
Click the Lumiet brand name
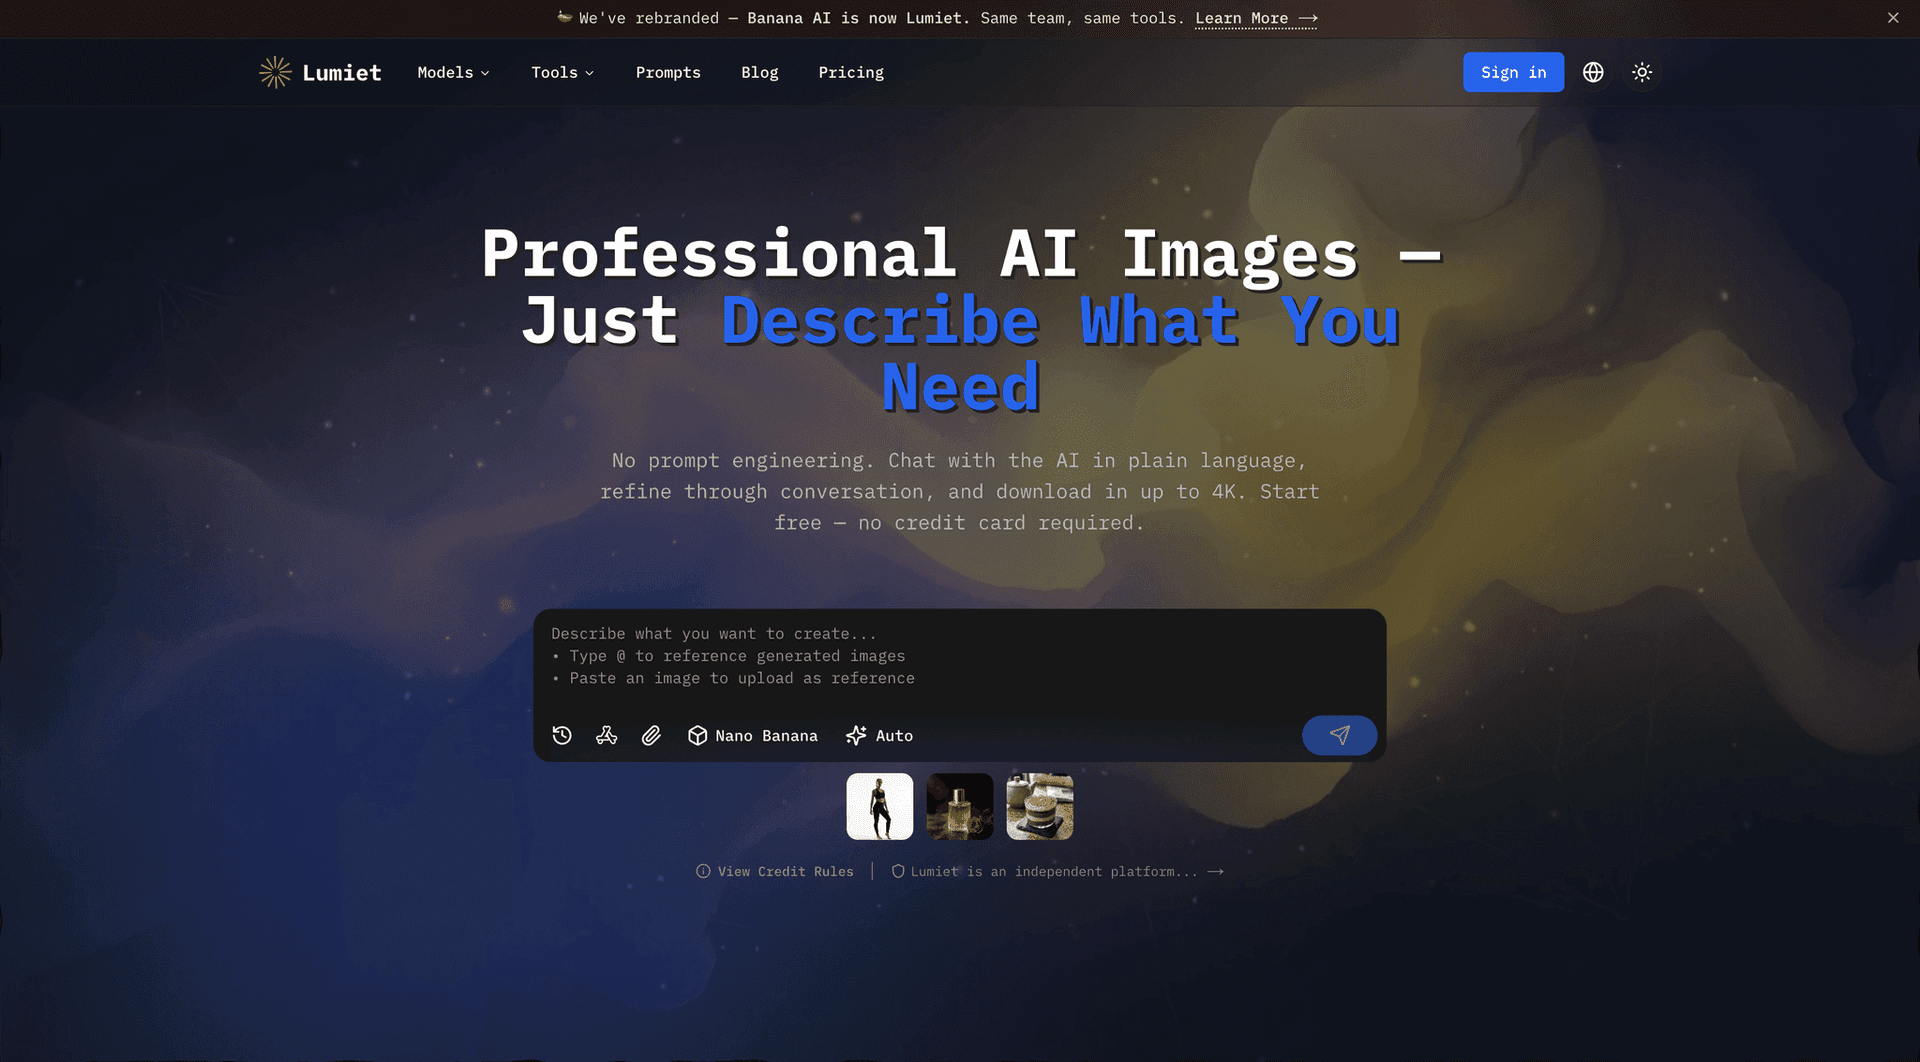pos(342,72)
